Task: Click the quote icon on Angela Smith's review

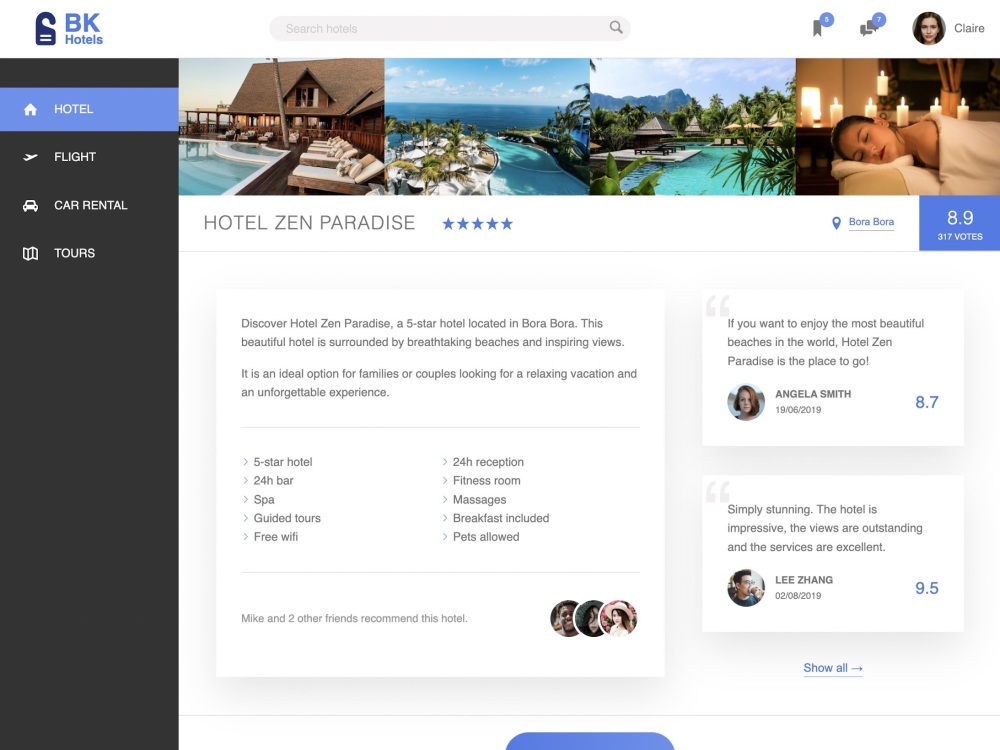Action: pos(720,305)
